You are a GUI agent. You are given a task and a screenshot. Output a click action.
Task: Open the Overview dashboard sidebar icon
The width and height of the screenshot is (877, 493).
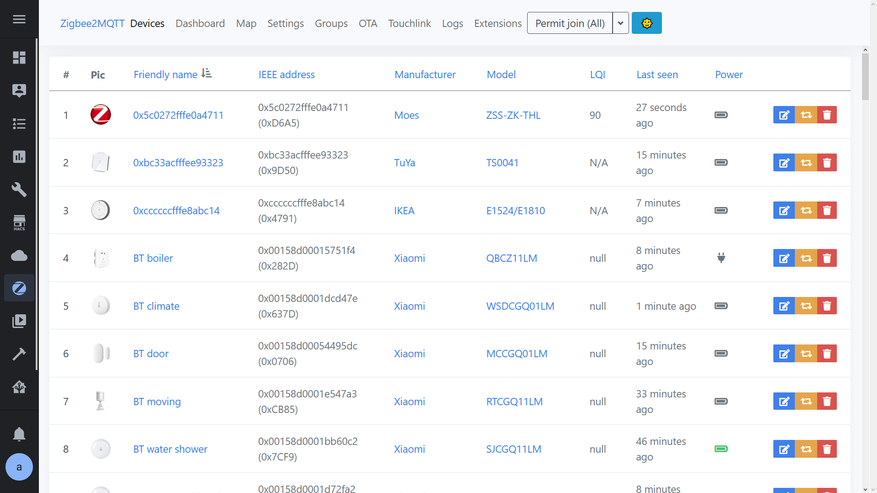pyautogui.click(x=19, y=58)
